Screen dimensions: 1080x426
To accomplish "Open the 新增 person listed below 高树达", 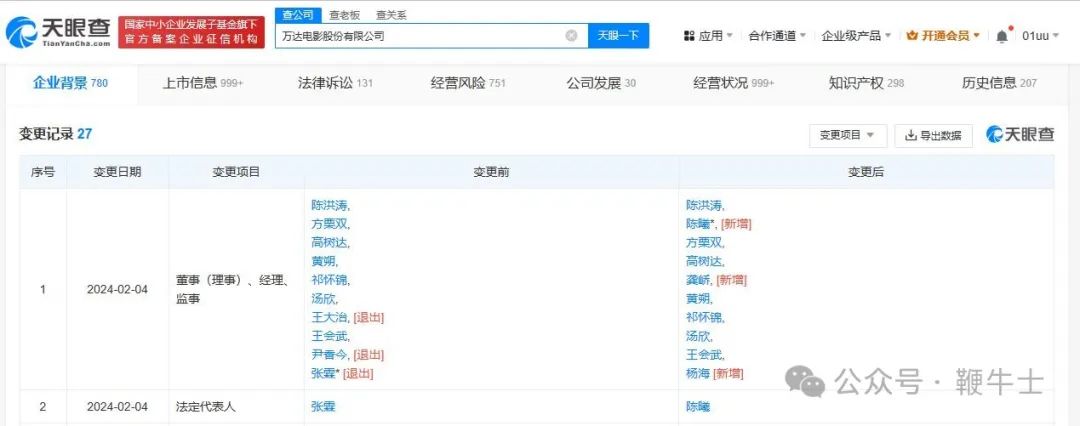I will coord(698,281).
